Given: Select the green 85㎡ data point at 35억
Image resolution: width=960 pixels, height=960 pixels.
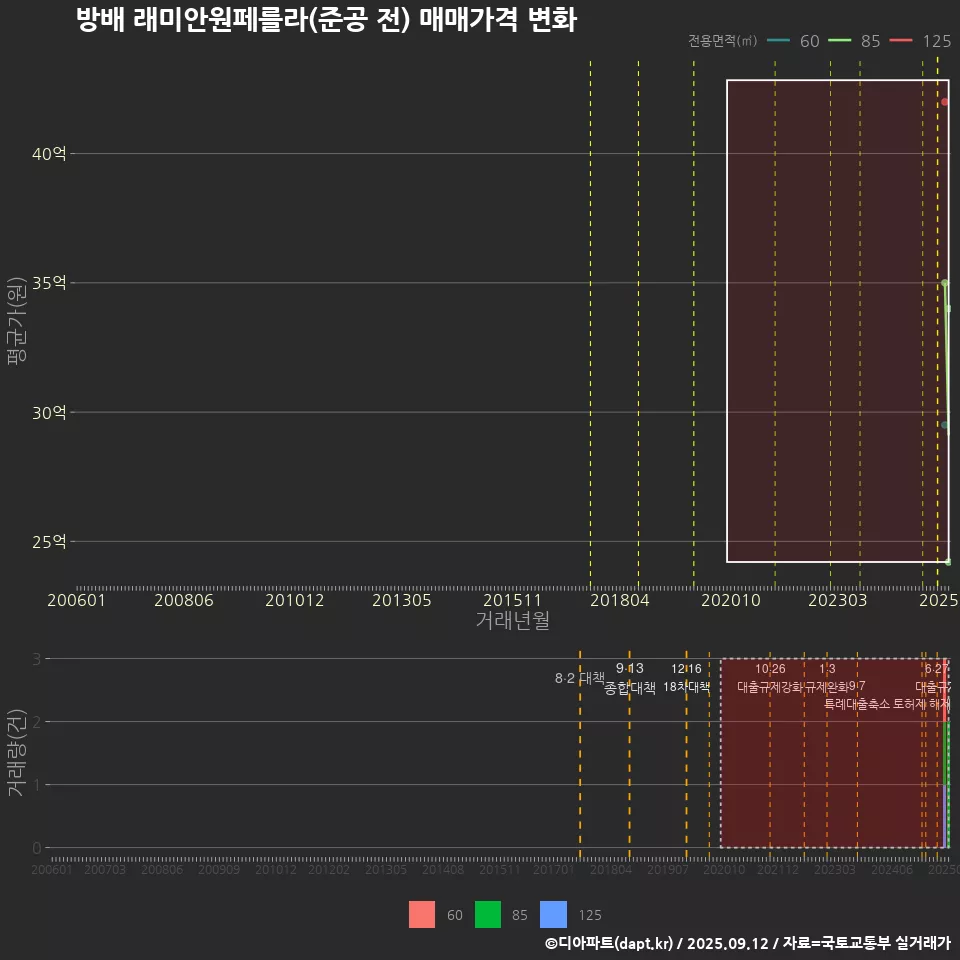Looking at the screenshot, I should (x=945, y=283).
